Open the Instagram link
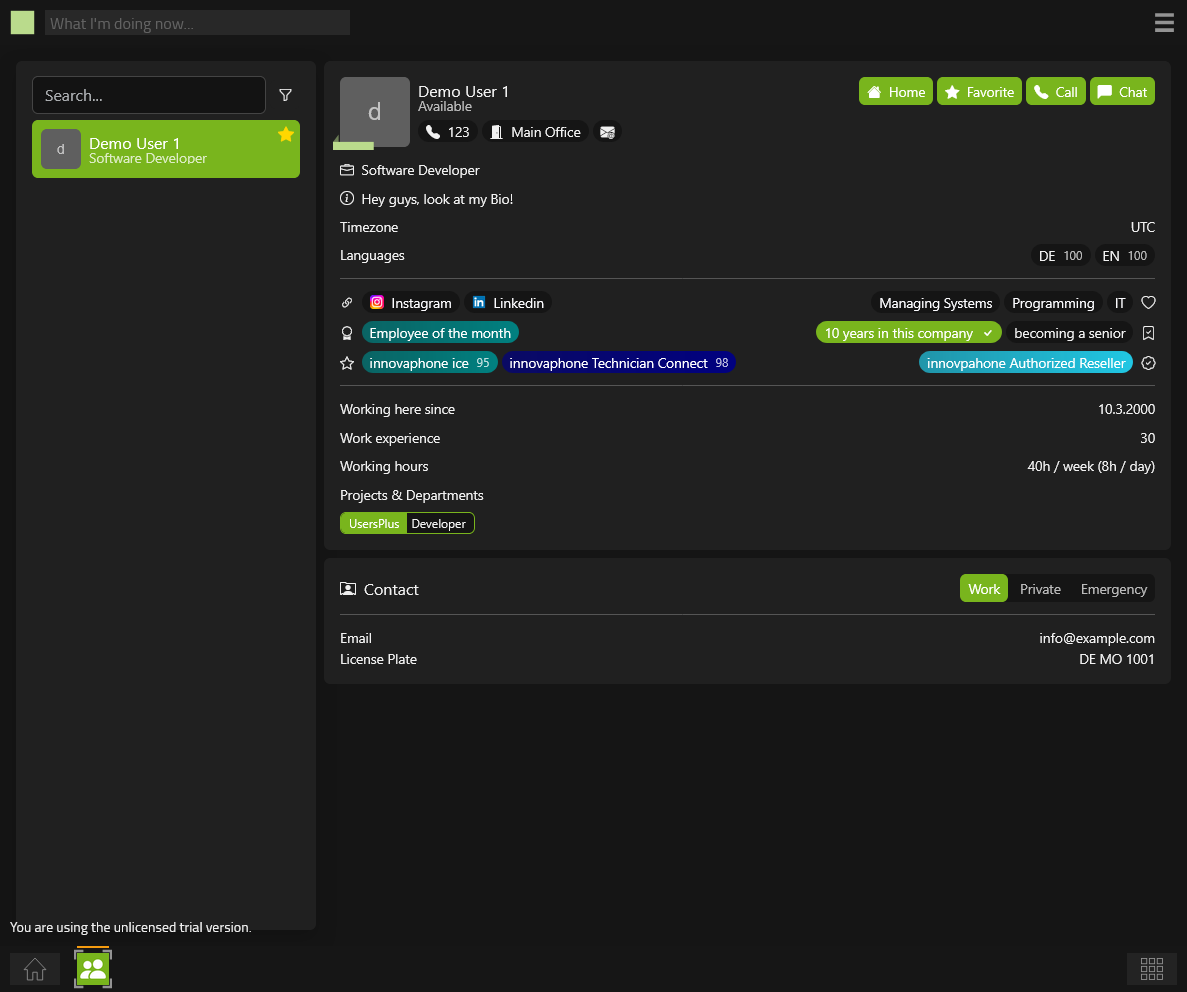The width and height of the screenshot is (1187, 992). (410, 303)
